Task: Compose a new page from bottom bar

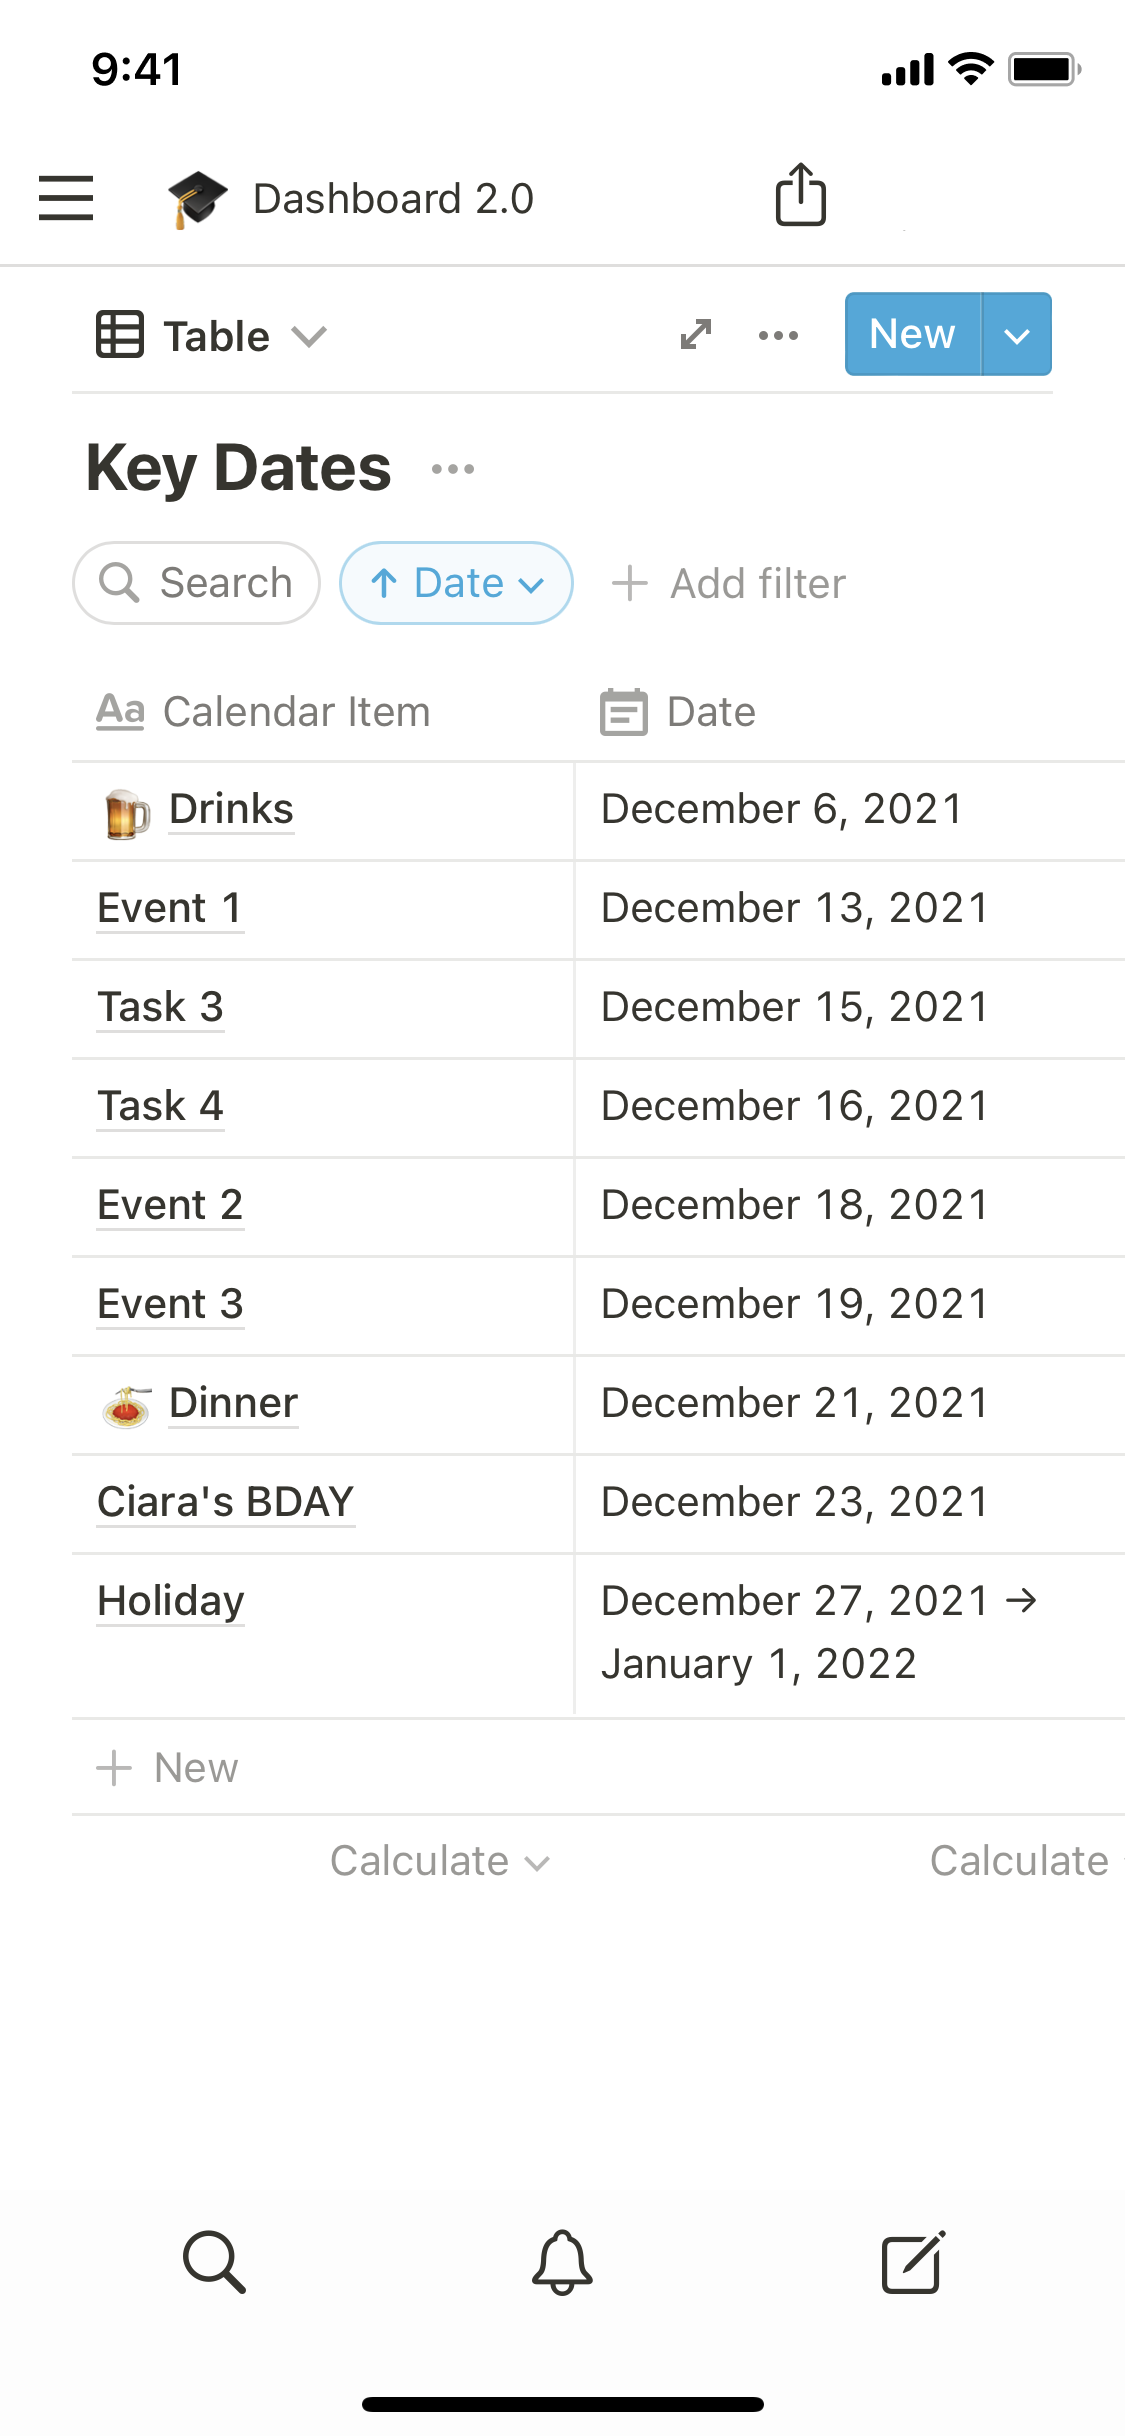Action: coord(912,2262)
